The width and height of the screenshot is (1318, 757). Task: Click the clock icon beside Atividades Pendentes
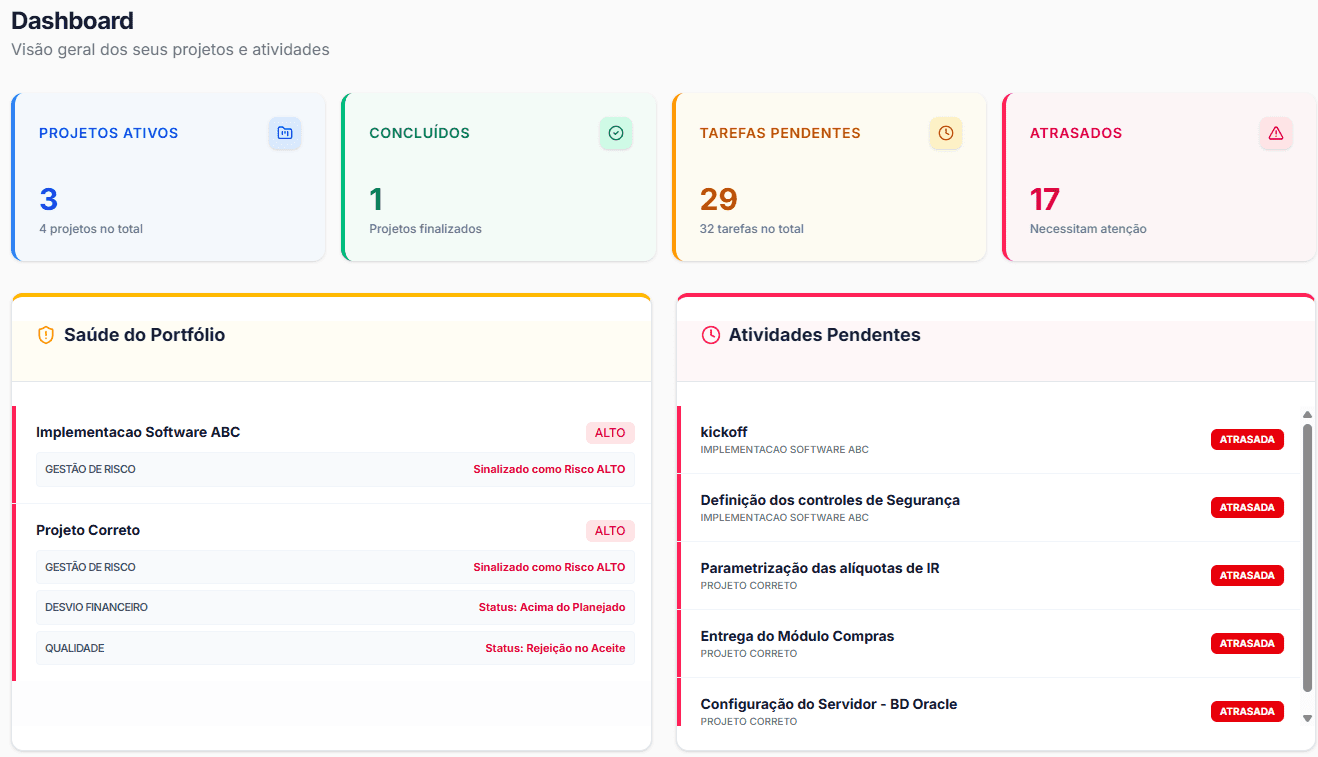pos(711,335)
